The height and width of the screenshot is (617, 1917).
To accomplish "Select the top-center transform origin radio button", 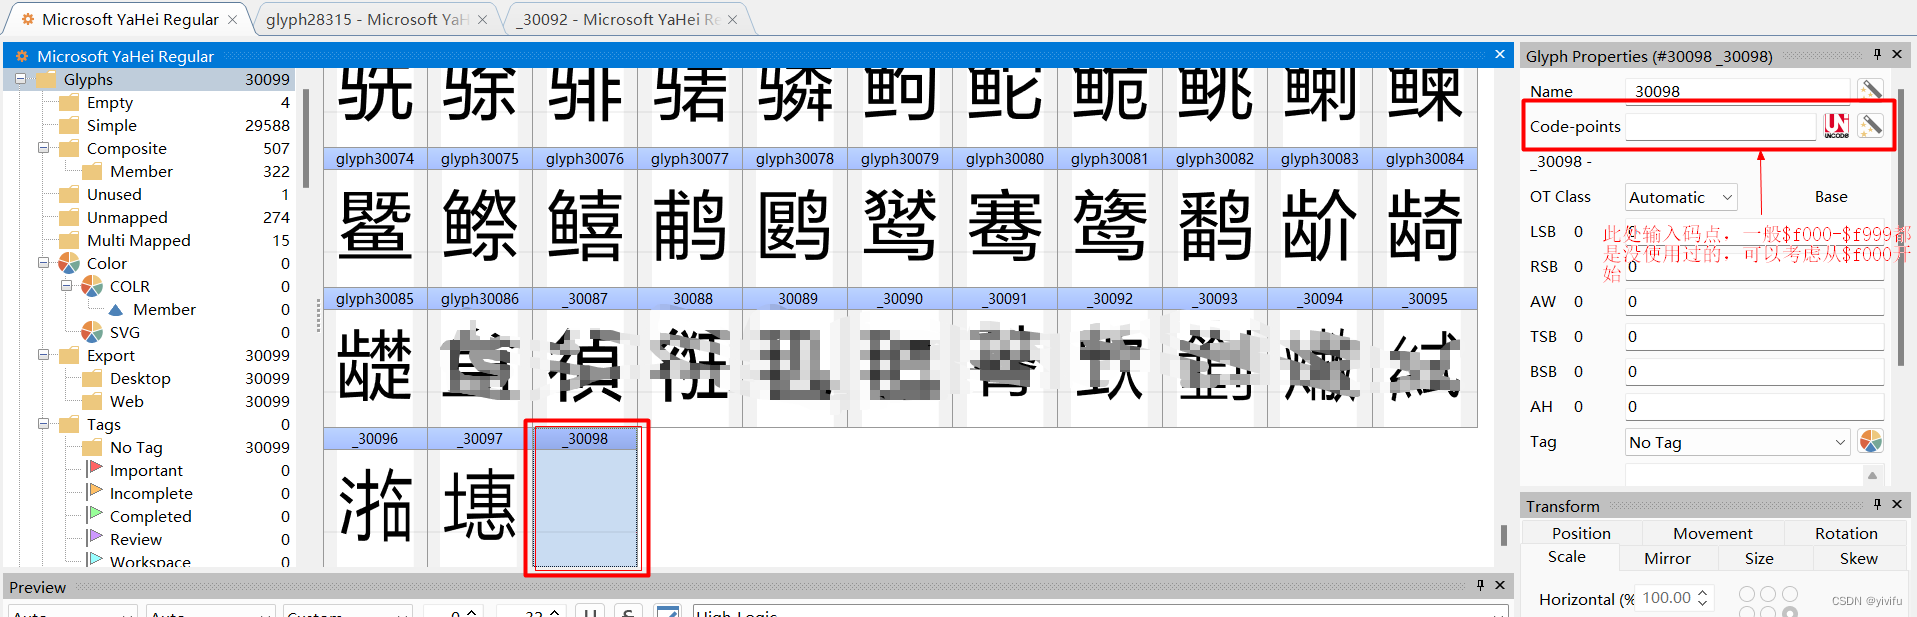I will point(1769,594).
